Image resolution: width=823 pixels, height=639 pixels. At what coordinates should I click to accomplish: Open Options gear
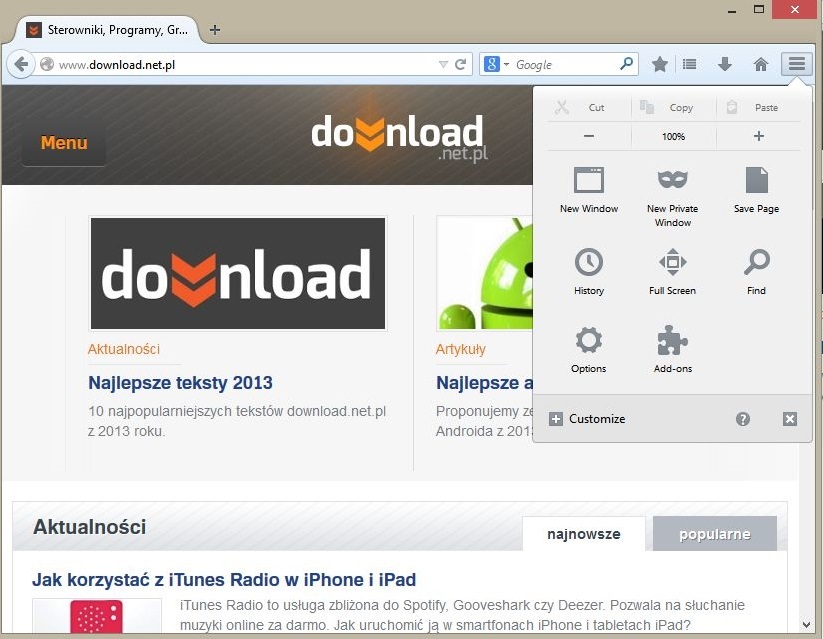[589, 350]
